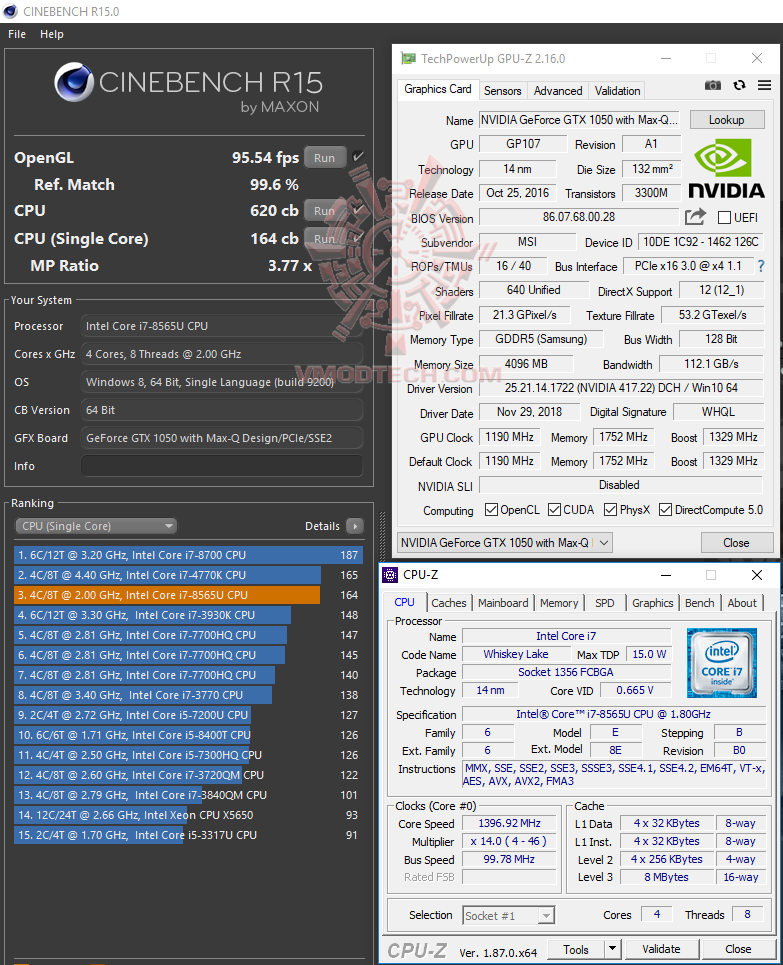
Task: Select ranking row 14 Xeon X5650
Action: 188,815
